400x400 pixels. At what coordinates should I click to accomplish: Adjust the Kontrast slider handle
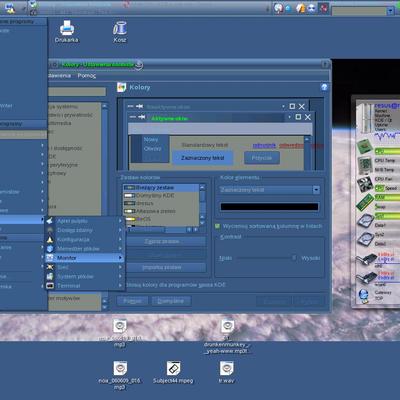pyautogui.click(x=294, y=258)
